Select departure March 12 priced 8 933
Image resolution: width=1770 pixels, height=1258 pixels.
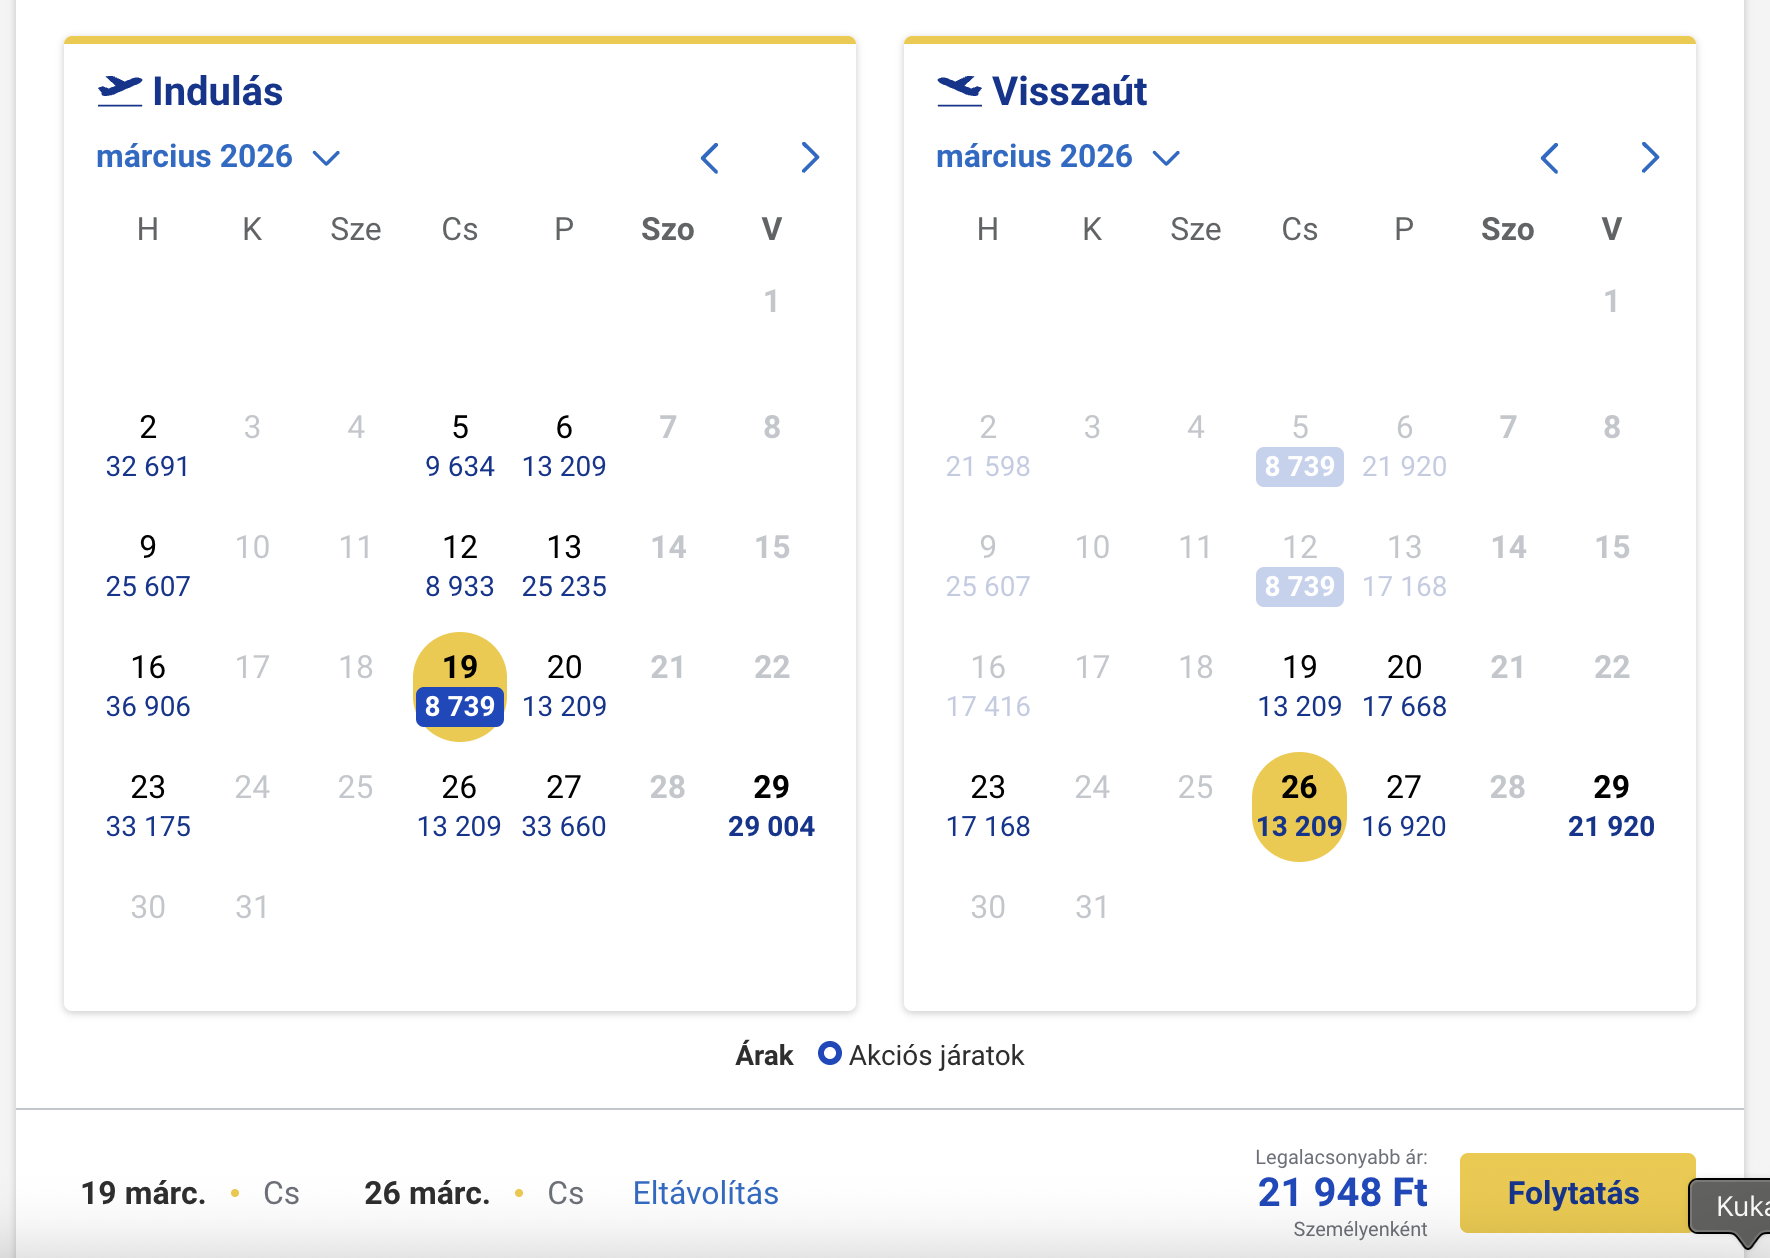(460, 566)
